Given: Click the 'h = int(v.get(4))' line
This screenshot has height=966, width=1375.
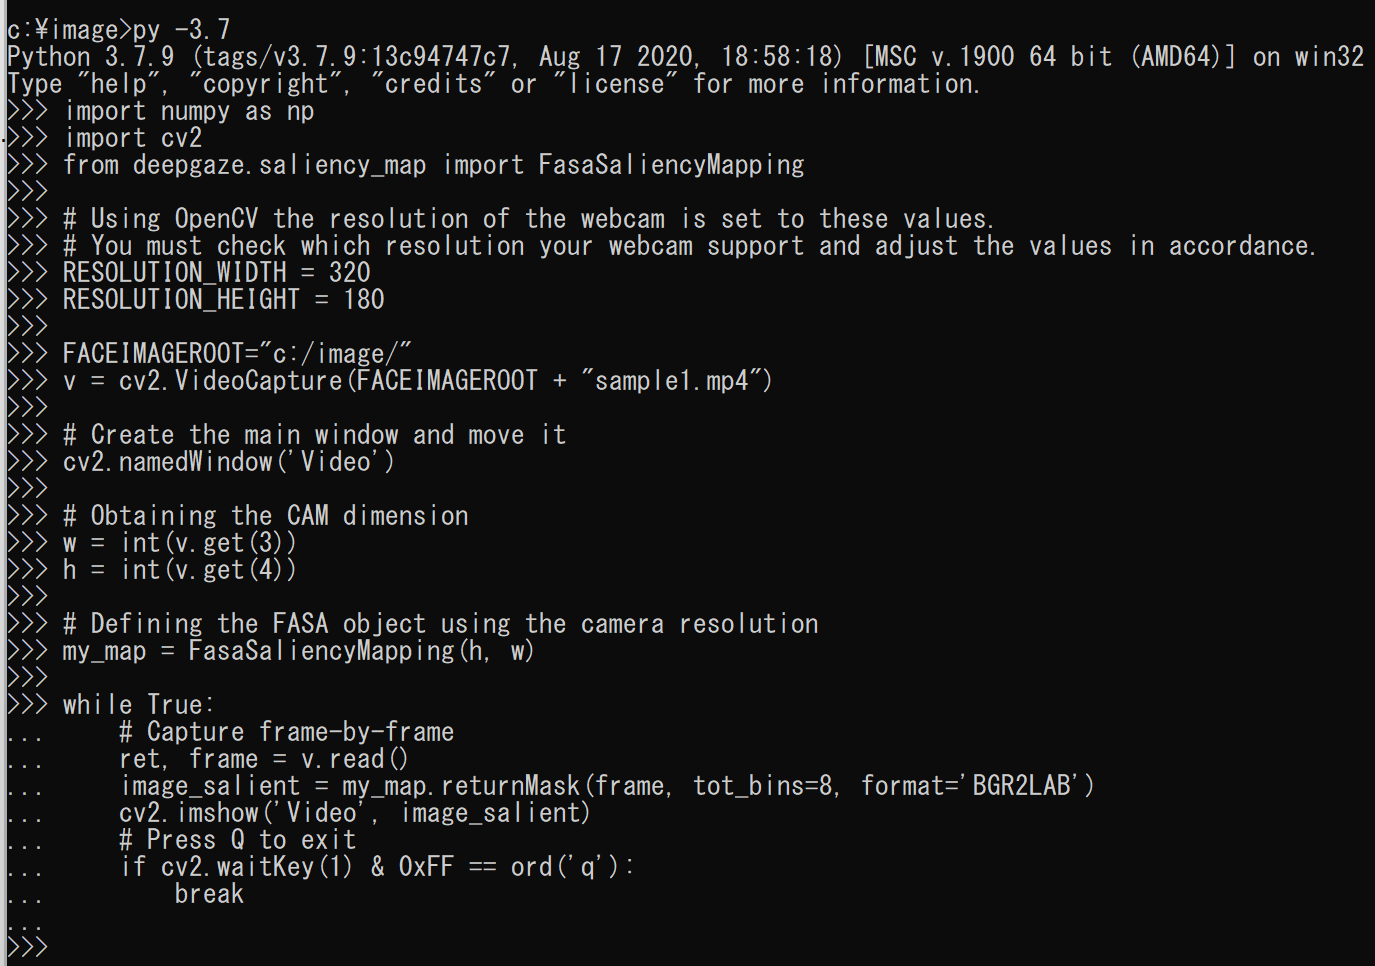Looking at the screenshot, I should [x=179, y=570].
